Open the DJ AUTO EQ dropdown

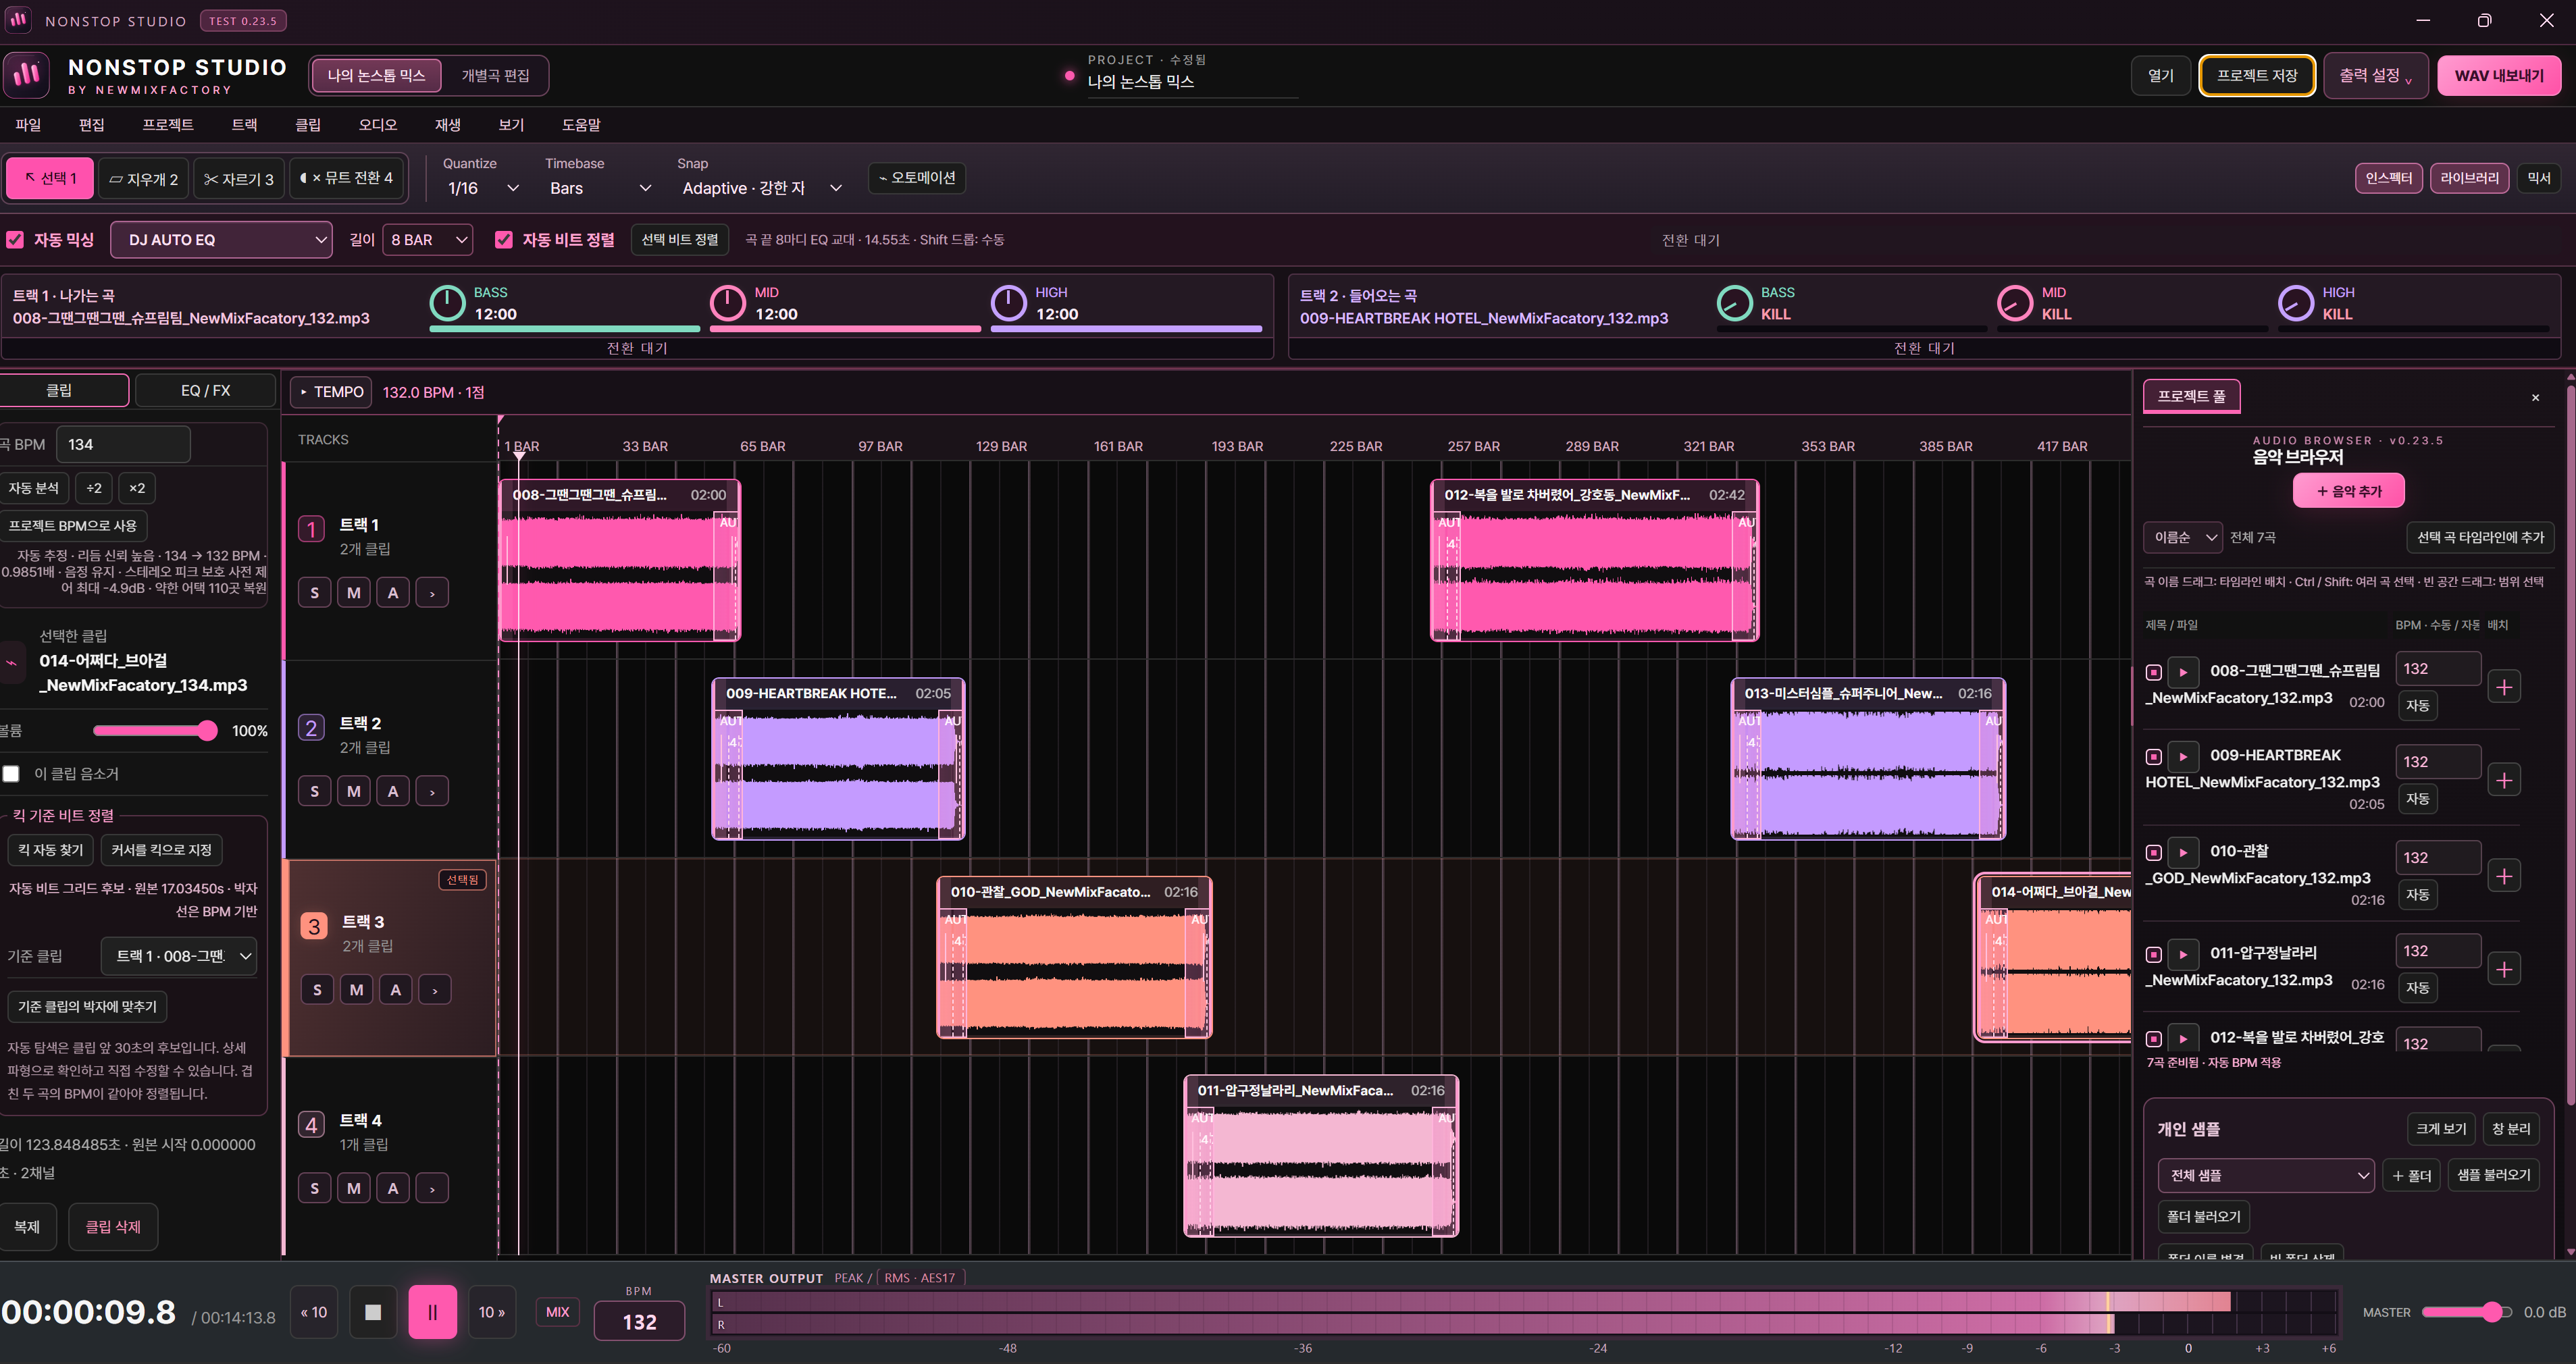click(x=221, y=240)
